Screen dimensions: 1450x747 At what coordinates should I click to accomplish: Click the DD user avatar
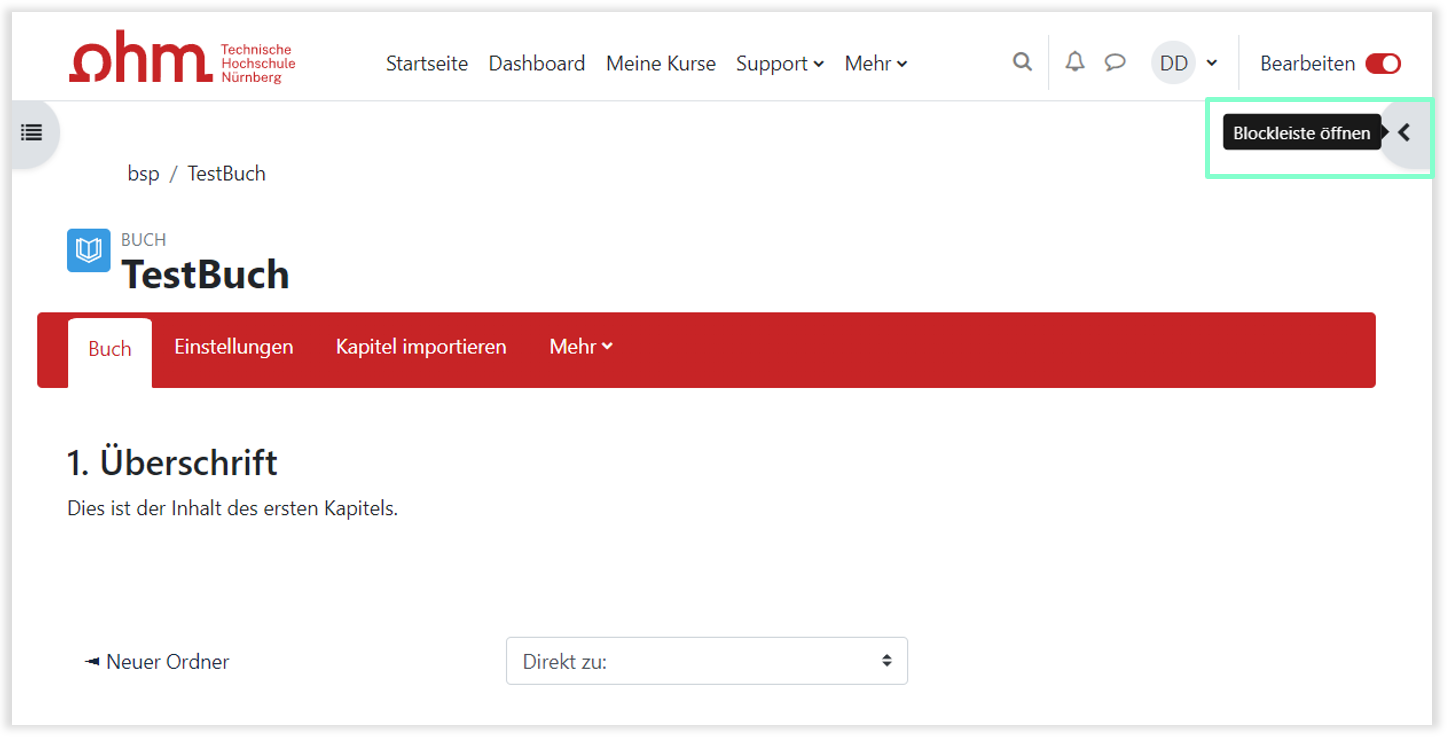(x=1173, y=63)
